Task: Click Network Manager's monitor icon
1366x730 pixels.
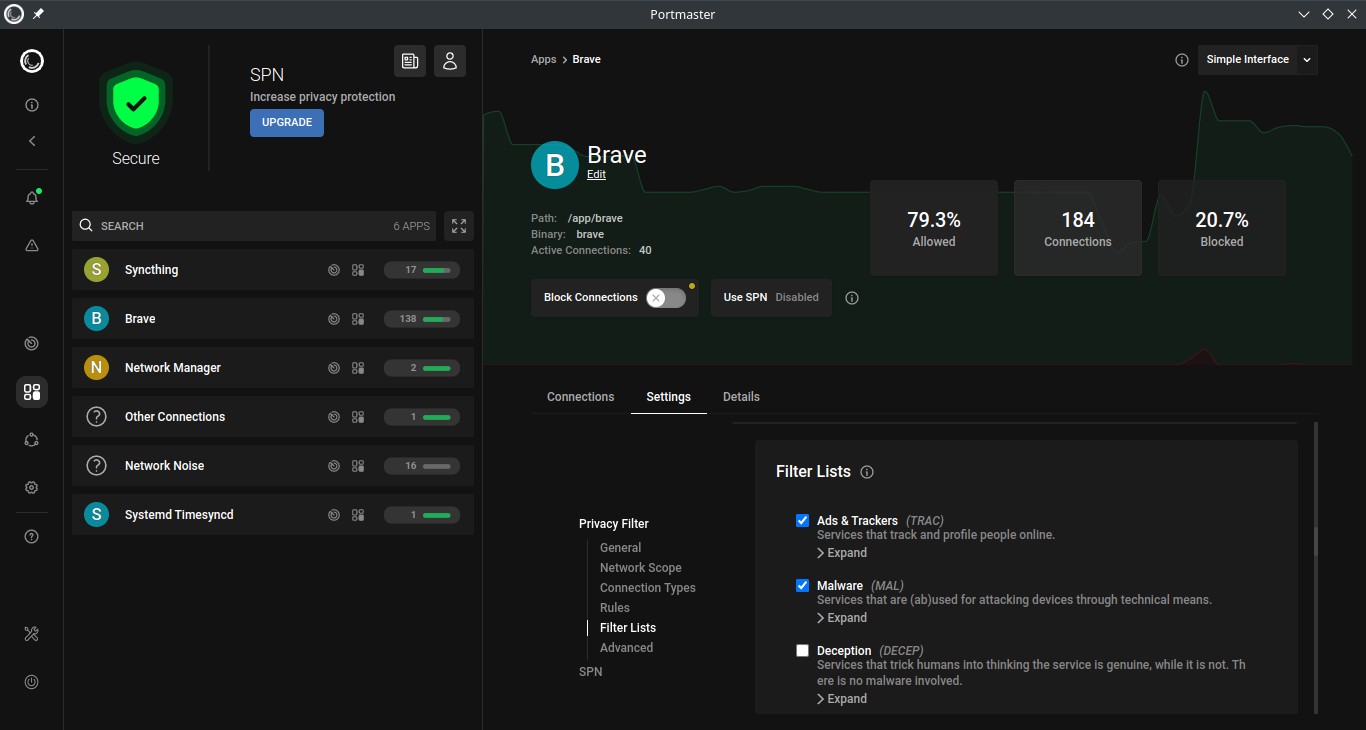Action: (334, 368)
